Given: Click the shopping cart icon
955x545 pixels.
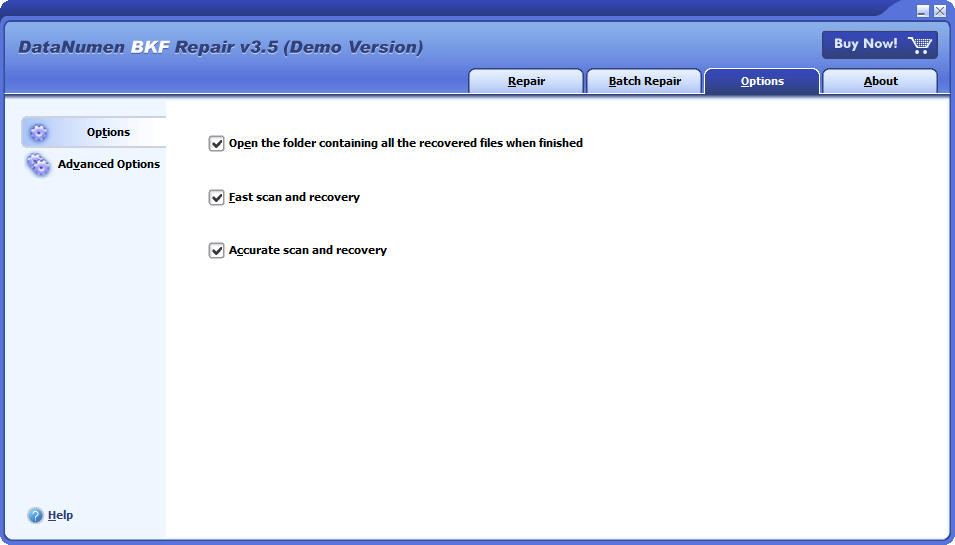Looking at the screenshot, I should pyautogui.click(x=920, y=44).
